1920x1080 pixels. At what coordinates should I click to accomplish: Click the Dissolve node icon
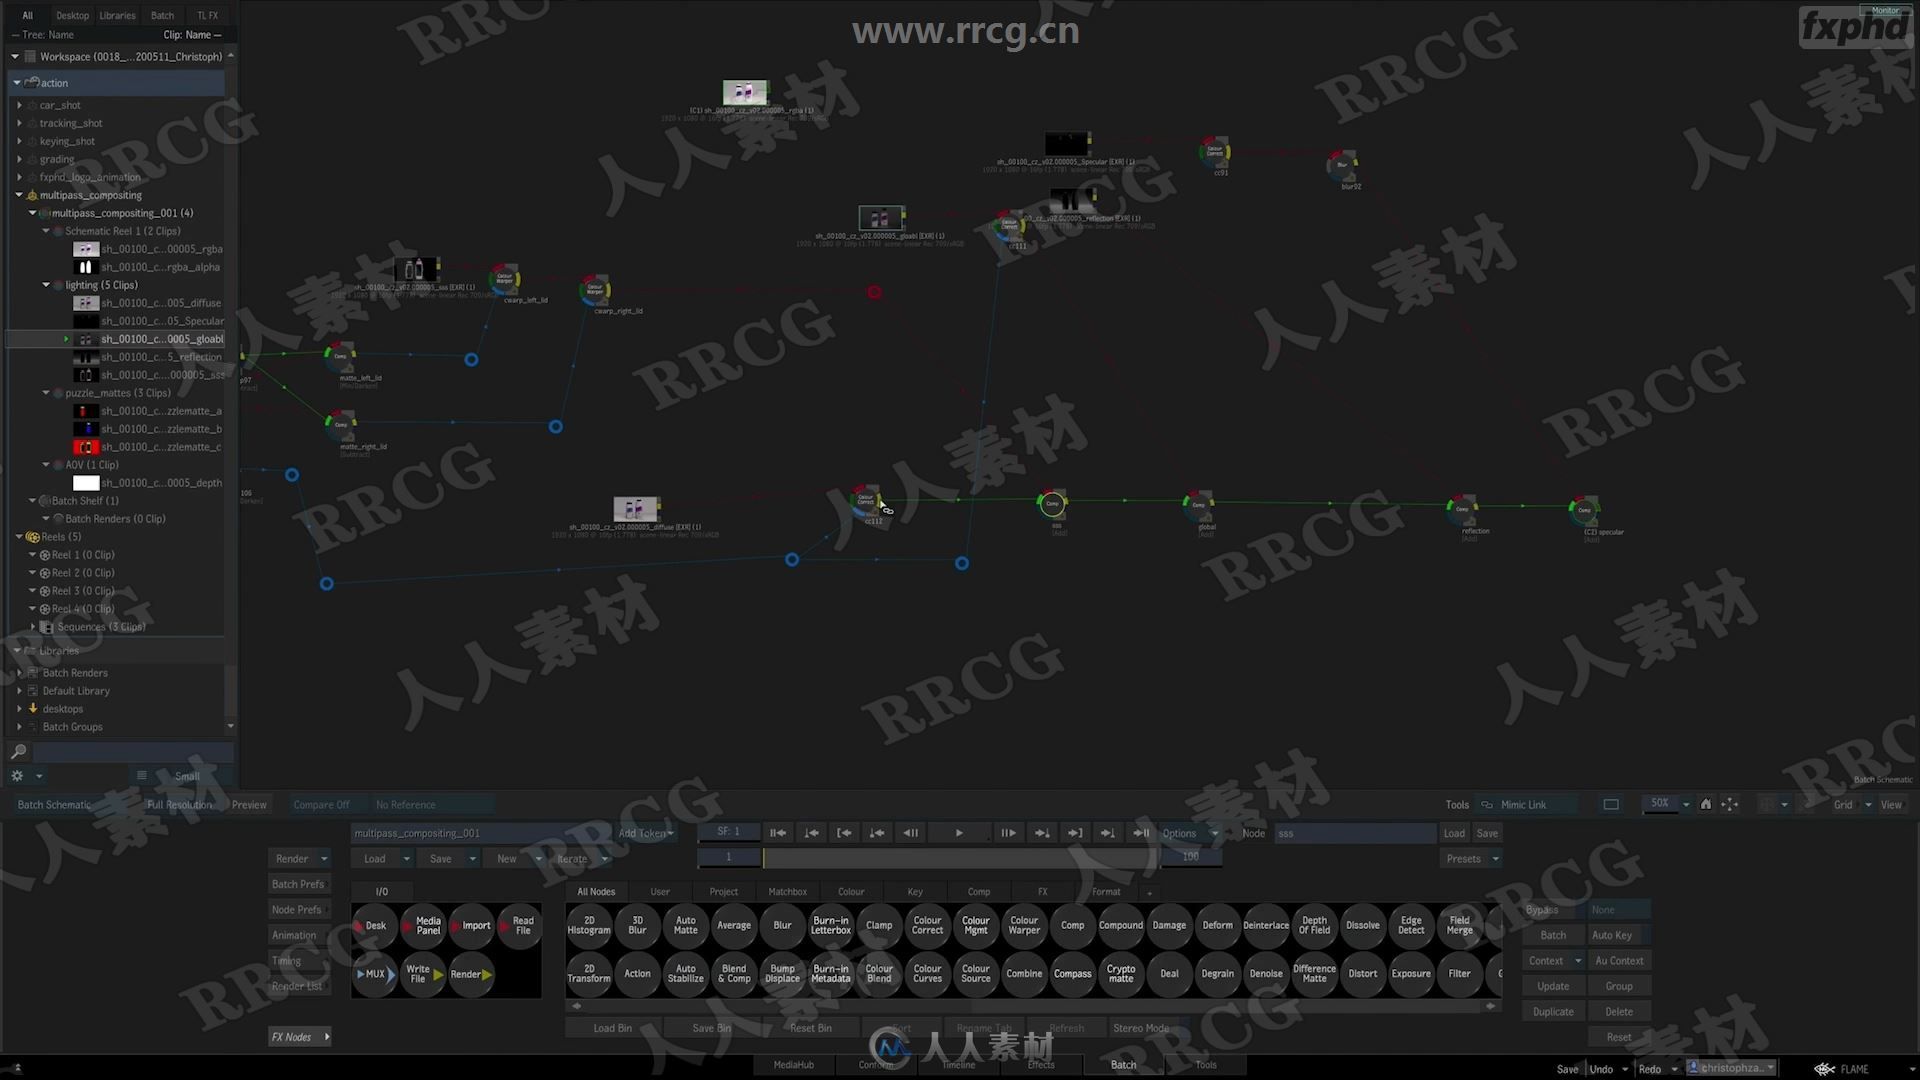pos(1362,924)
